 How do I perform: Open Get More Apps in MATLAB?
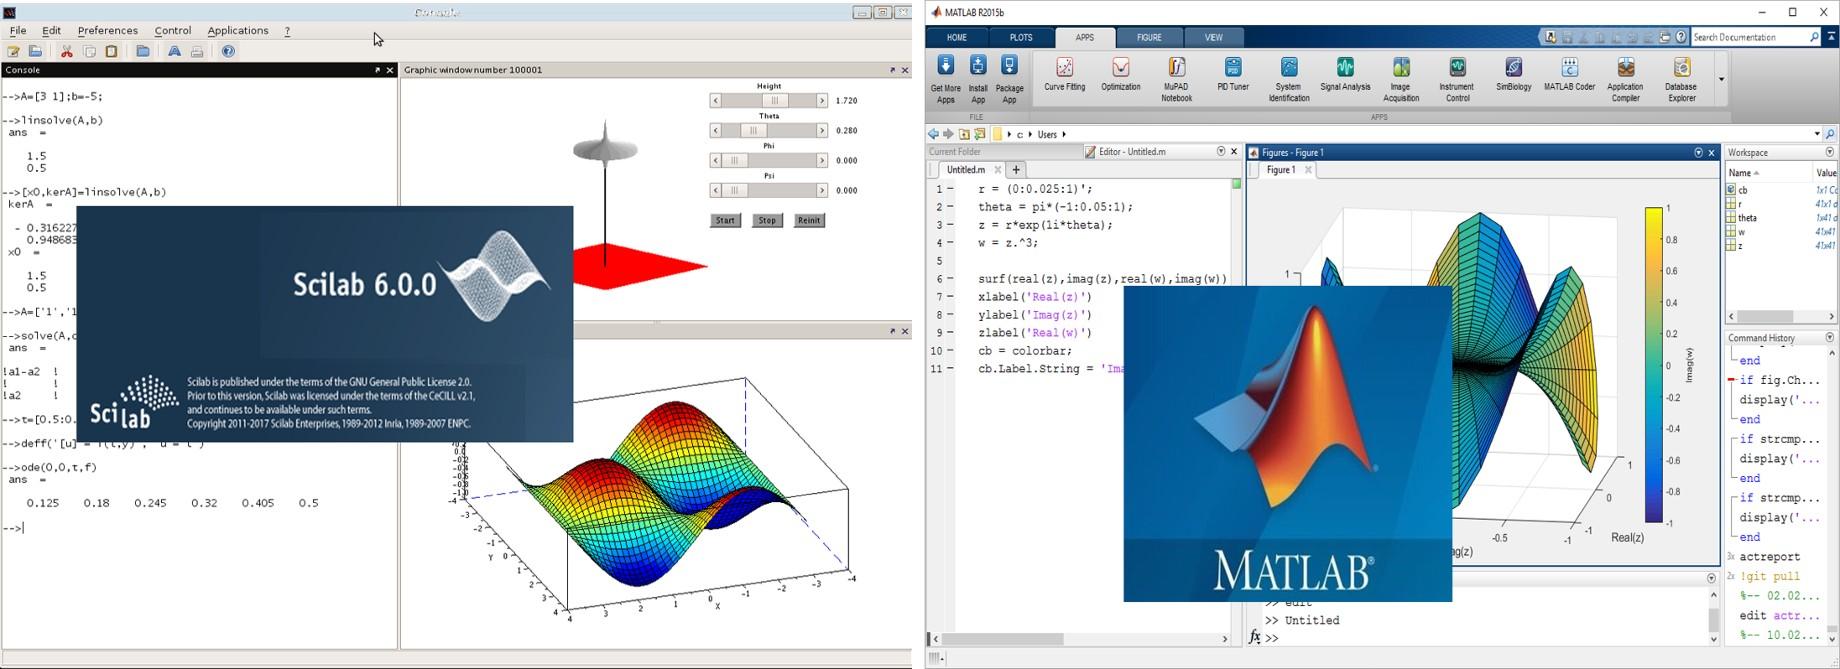[x=945, y=79]
